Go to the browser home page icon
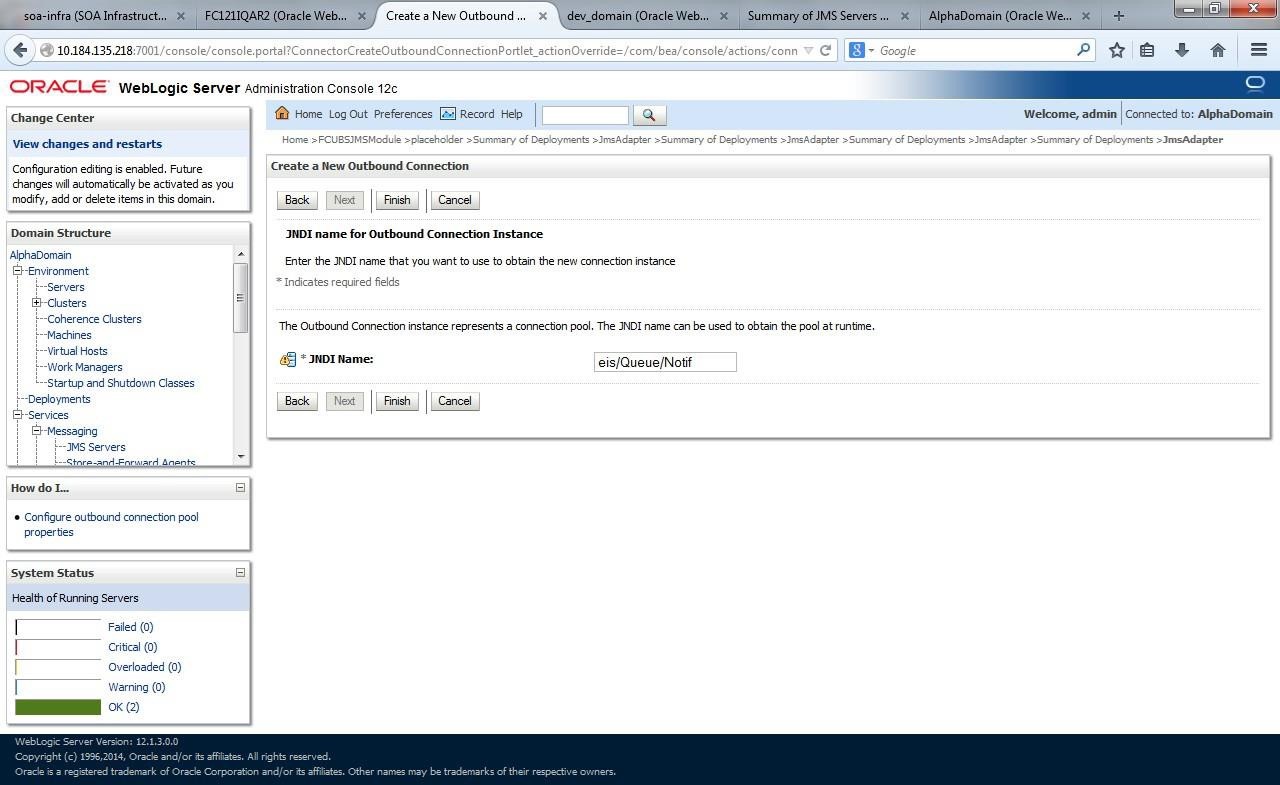The height and width of the screenshot is (785, 1280). click(1218, 50)
